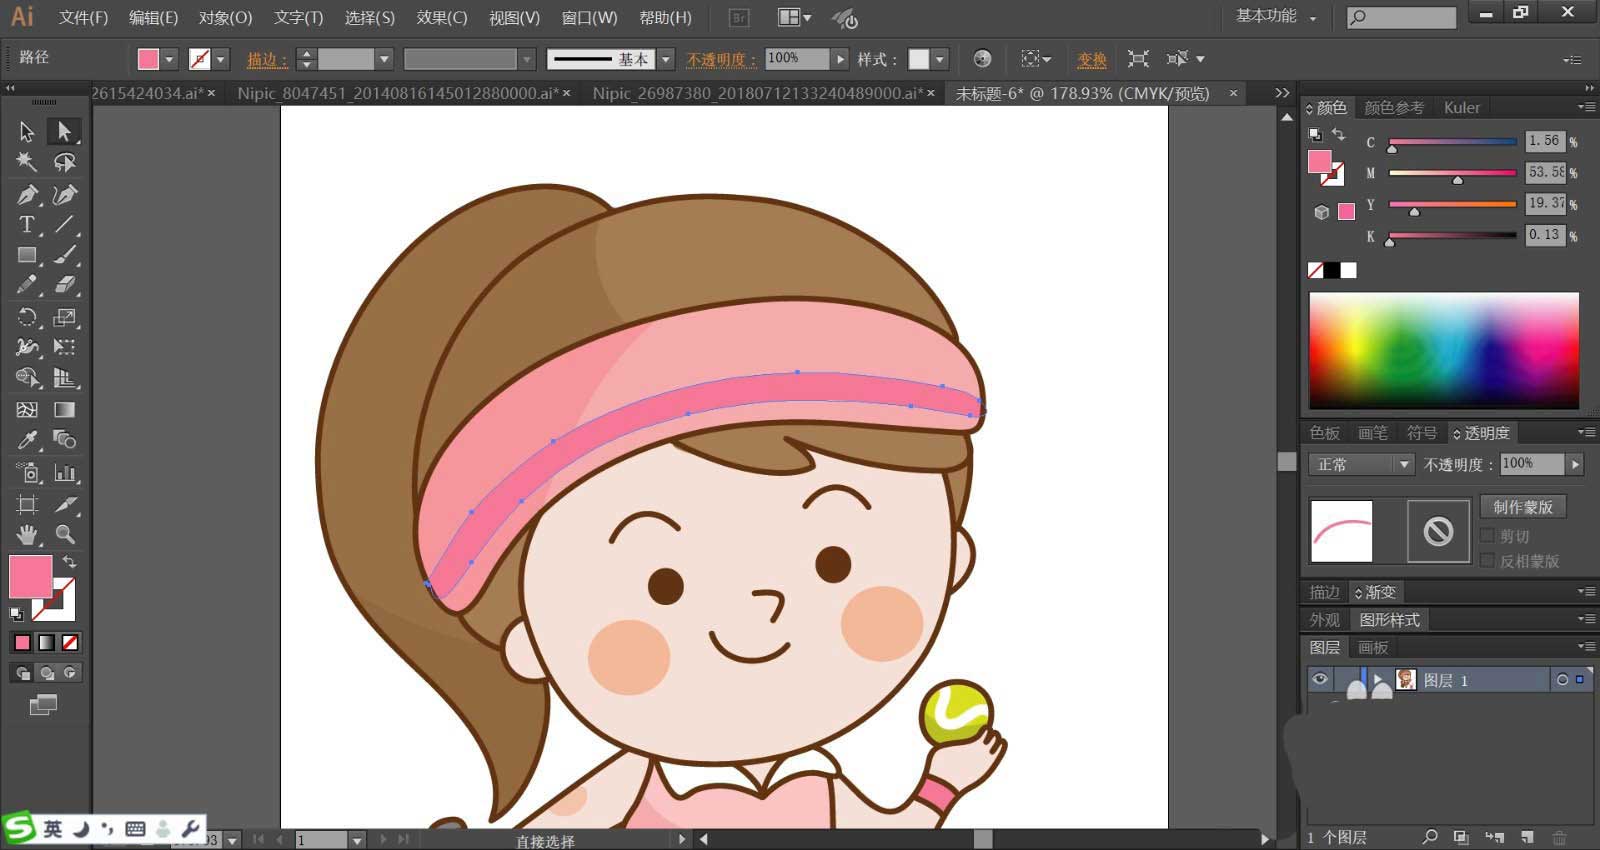Select the Direct Selection tool
The height and width of the screenshot is (850, 1600).
click(x=65, y=131)
